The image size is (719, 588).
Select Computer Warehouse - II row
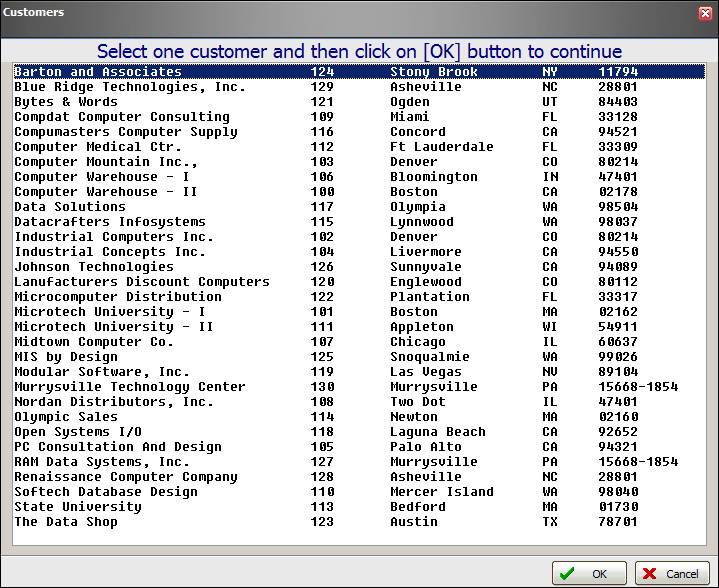(106, 192)
